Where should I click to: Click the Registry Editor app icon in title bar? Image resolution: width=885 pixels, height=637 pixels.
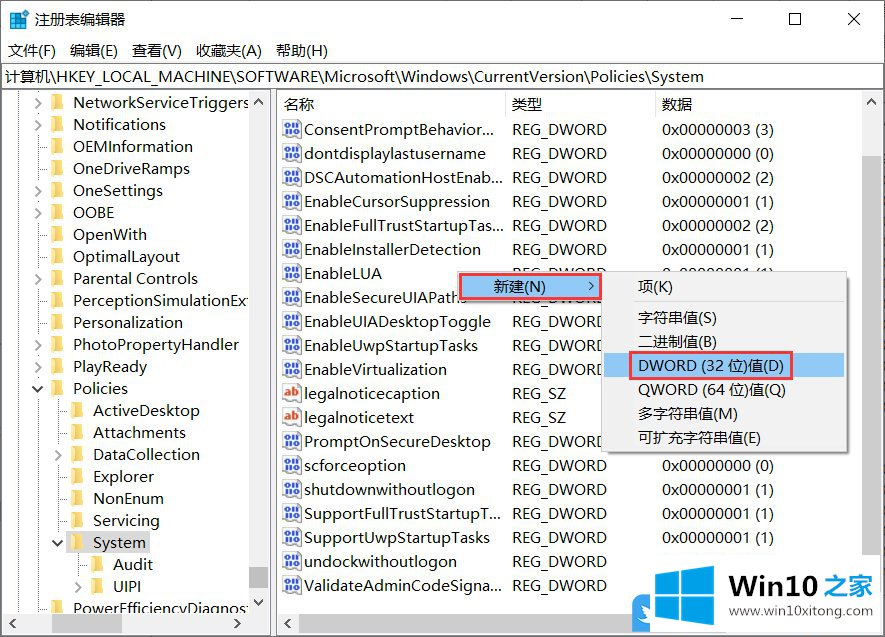19,20
